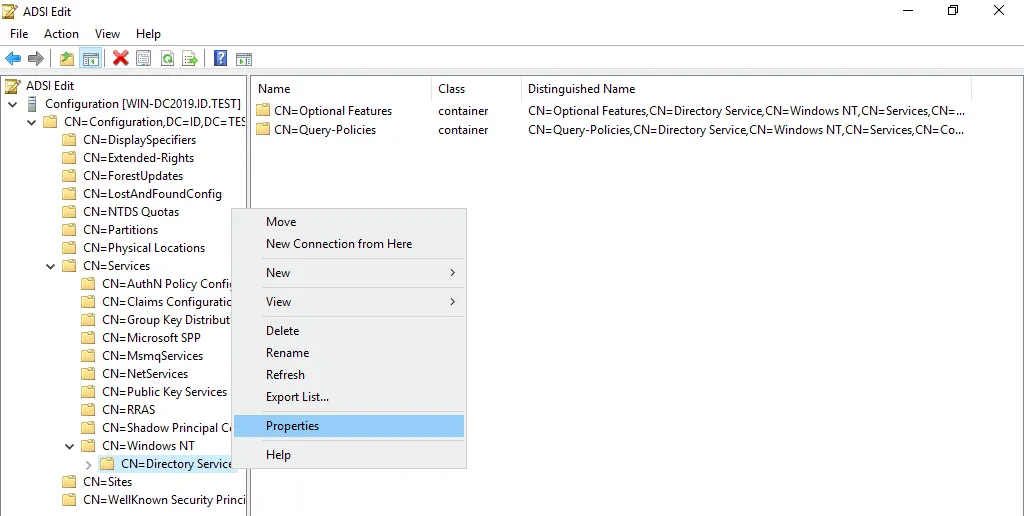Toggle Show/Hide Console Tree toolbar icon
The height and width of the screenshot is (516, 1024).
(90, 58)
